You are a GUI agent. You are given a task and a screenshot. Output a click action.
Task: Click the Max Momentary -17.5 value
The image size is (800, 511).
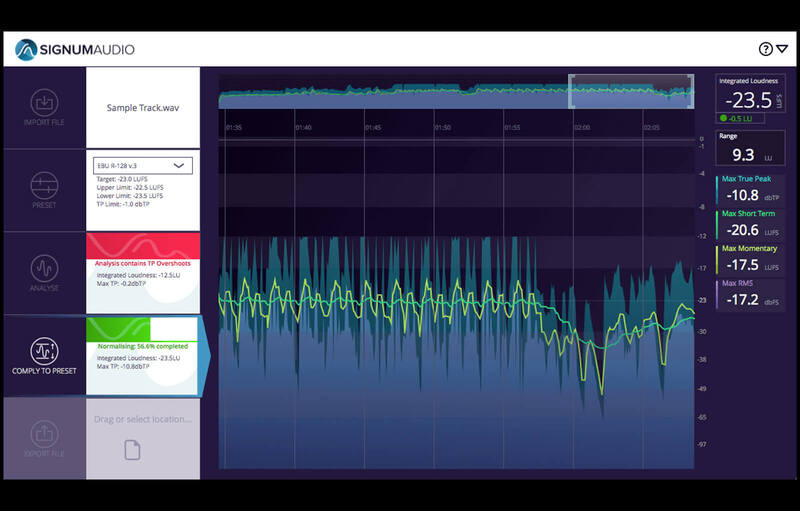[742, 265]
